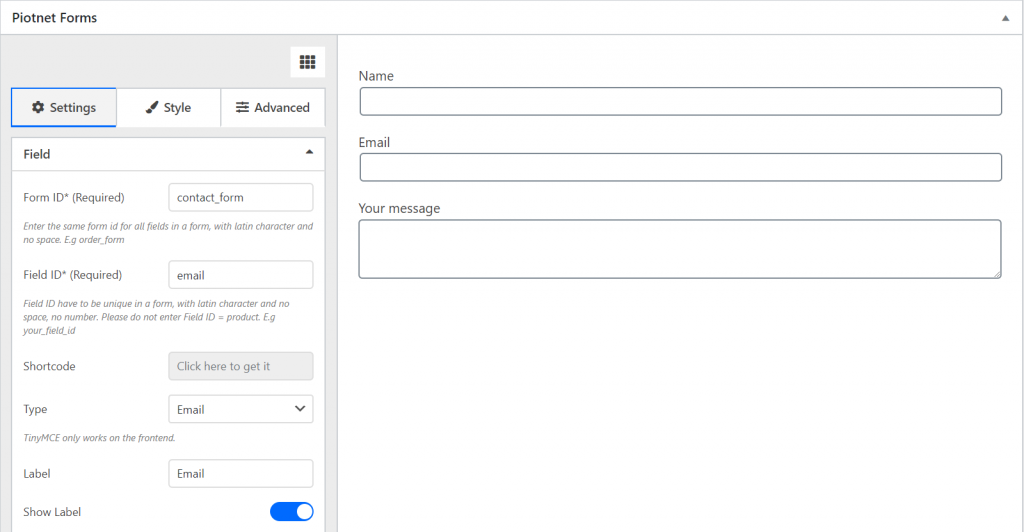
Task: Click the Email field in form preview
Action: 680,167
